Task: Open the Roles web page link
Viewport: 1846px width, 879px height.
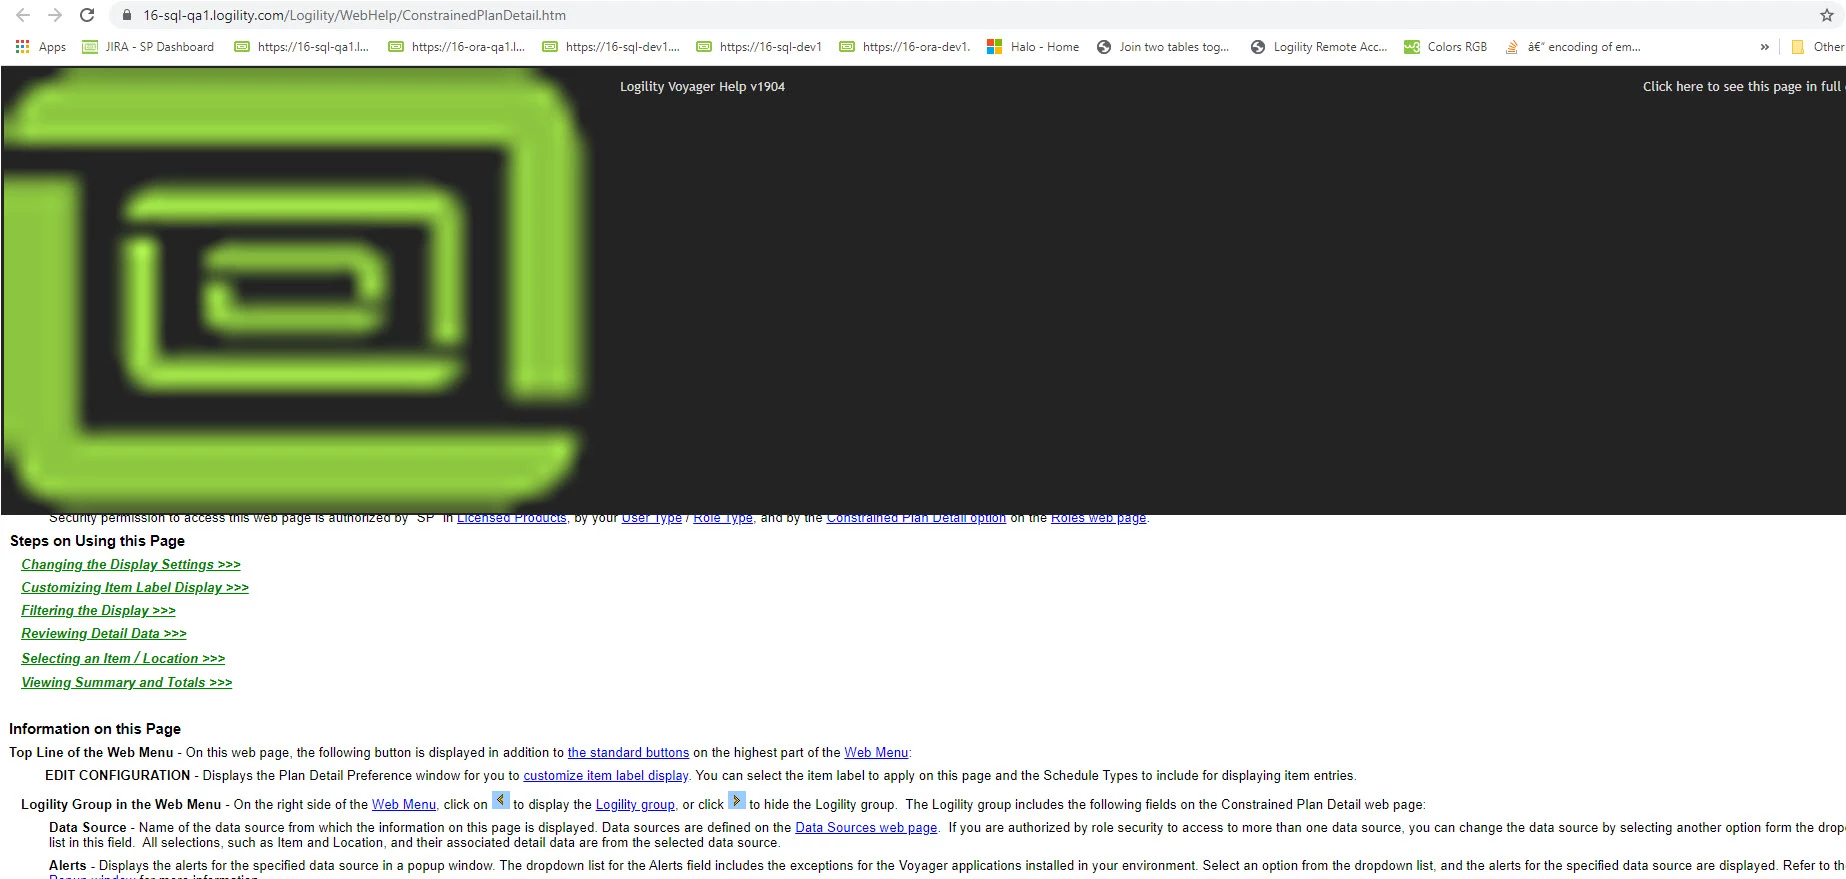Action: 1098,518
